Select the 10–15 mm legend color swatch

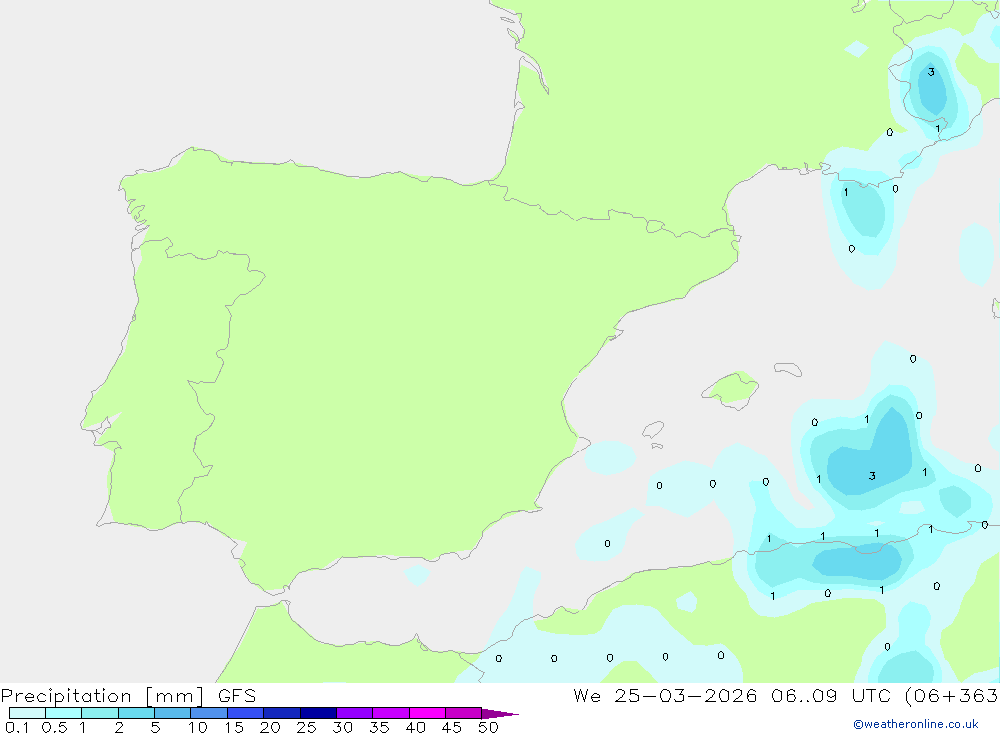(209, 713)
